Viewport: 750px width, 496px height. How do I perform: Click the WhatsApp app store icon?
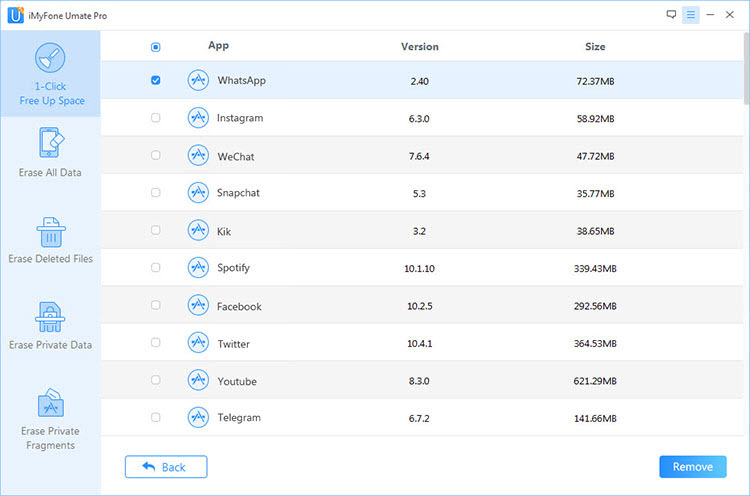click(x=198, y=80)
